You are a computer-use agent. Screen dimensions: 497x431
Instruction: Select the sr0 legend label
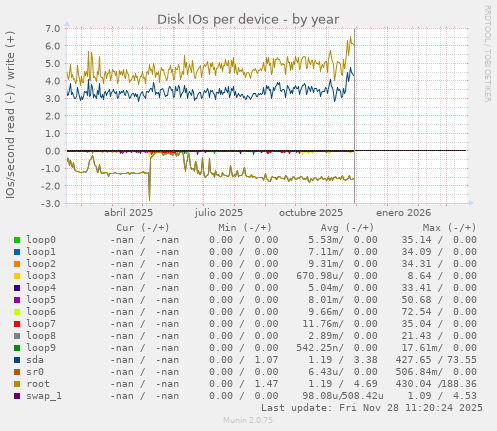click(x=35, y=372)
